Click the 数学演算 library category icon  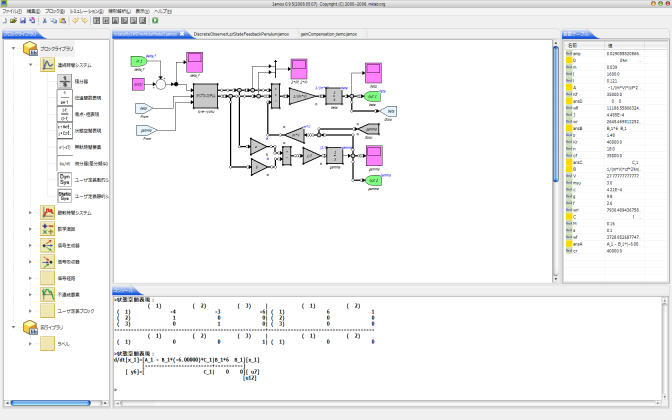tap(49, 228)
